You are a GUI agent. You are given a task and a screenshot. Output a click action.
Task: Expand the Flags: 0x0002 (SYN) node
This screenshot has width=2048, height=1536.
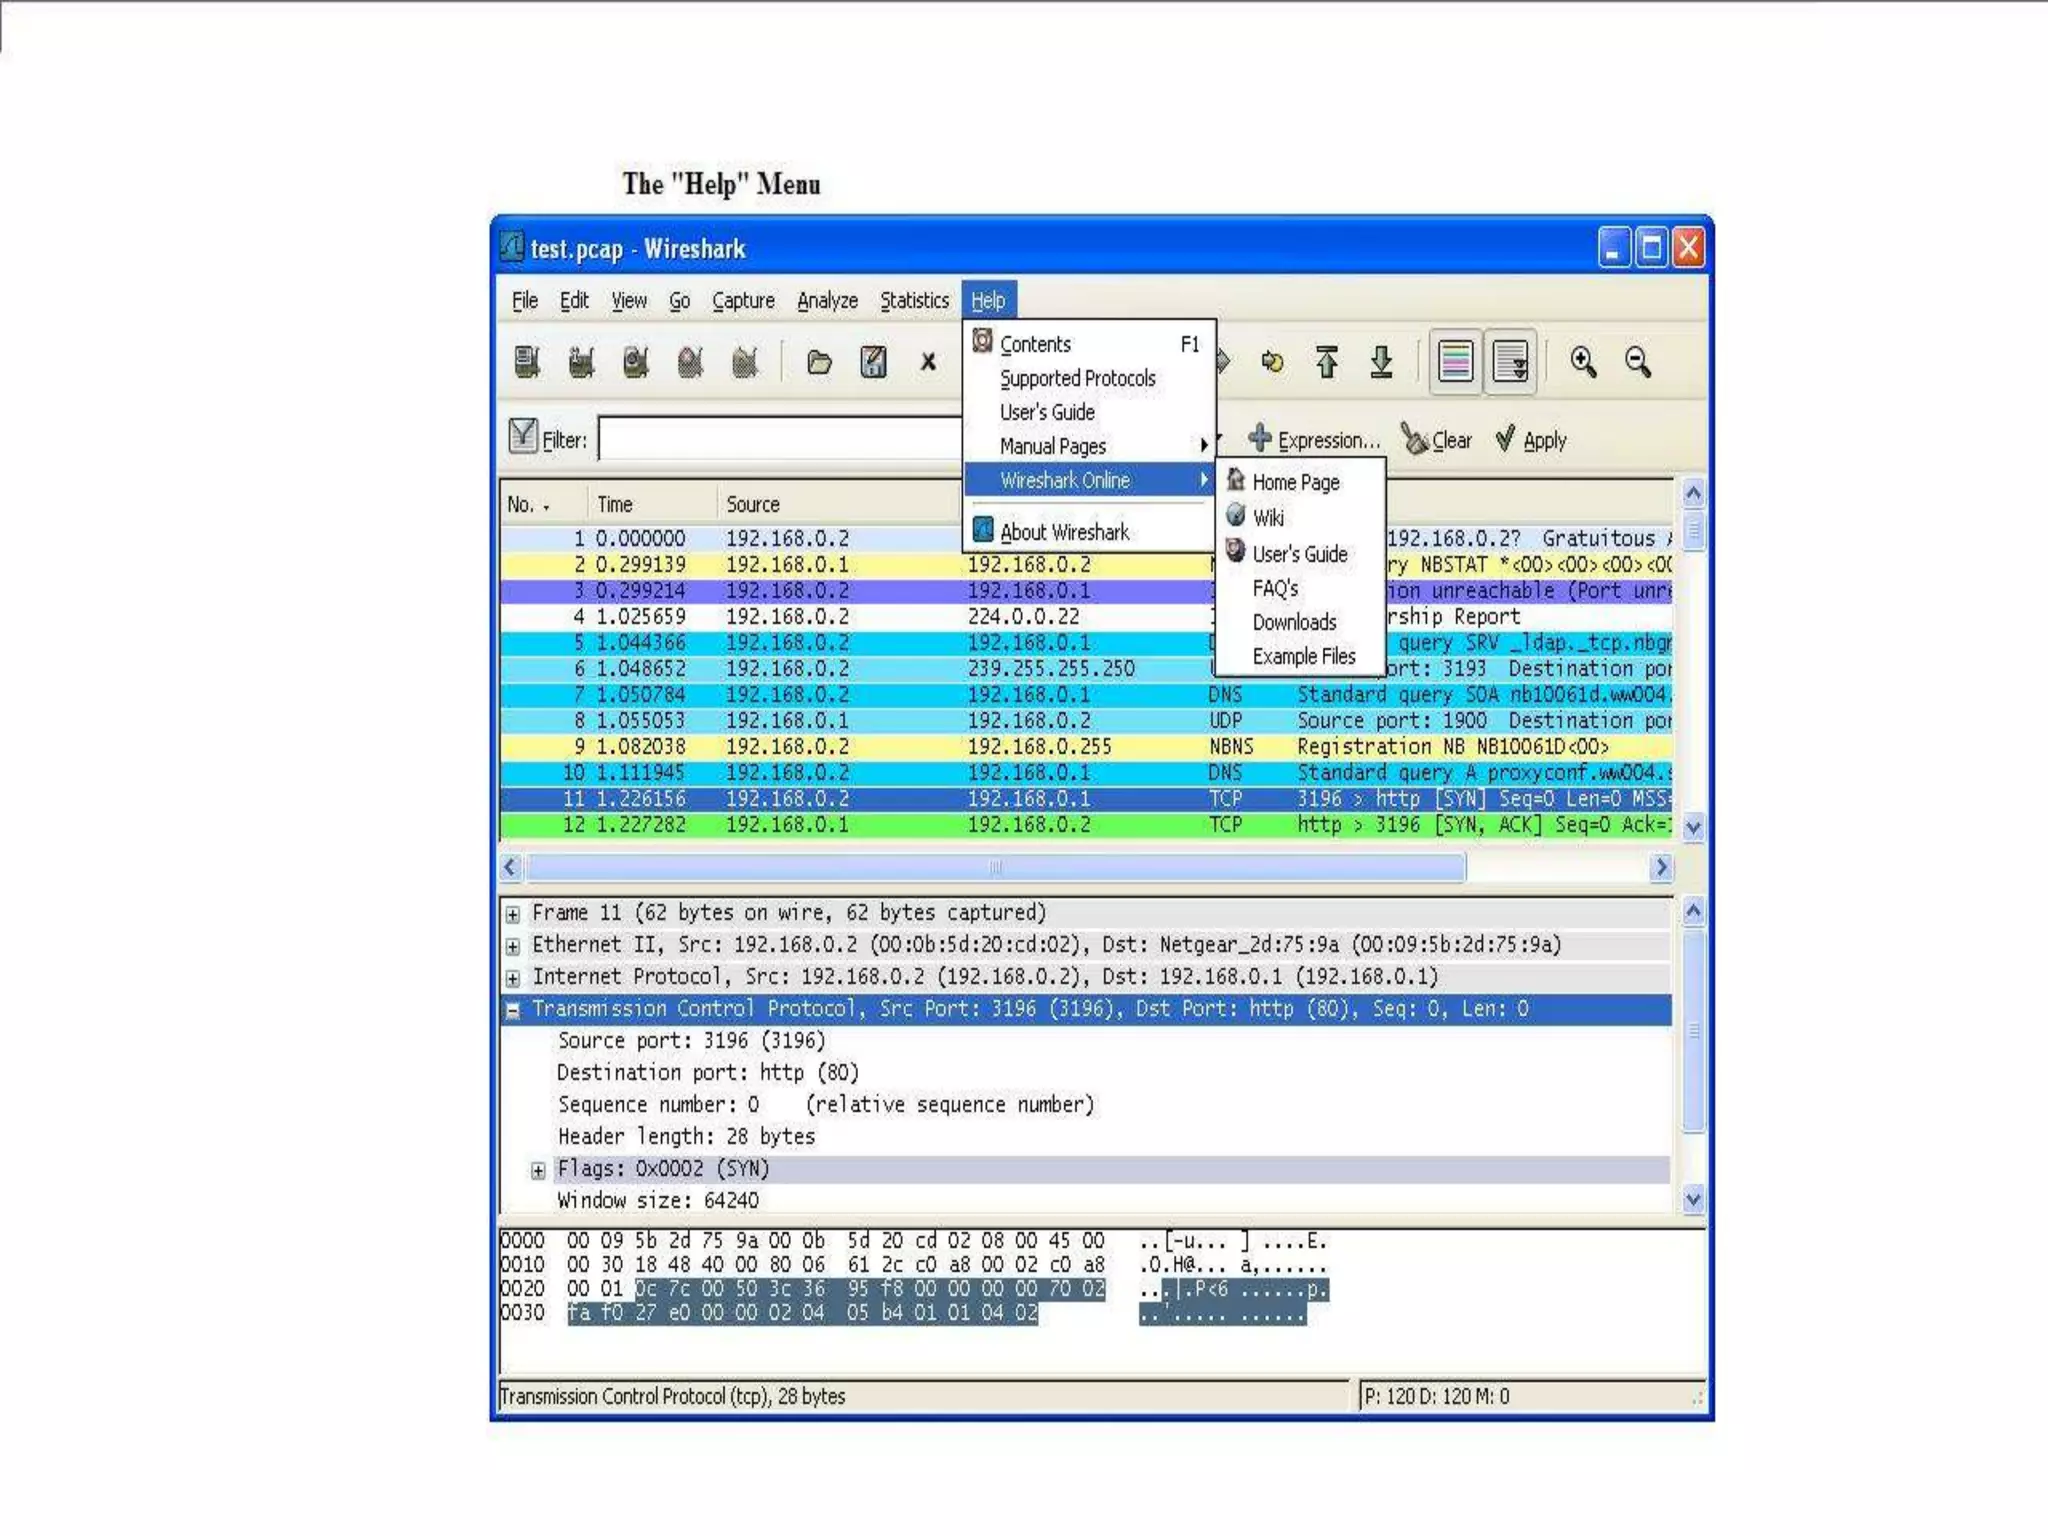538,1170
